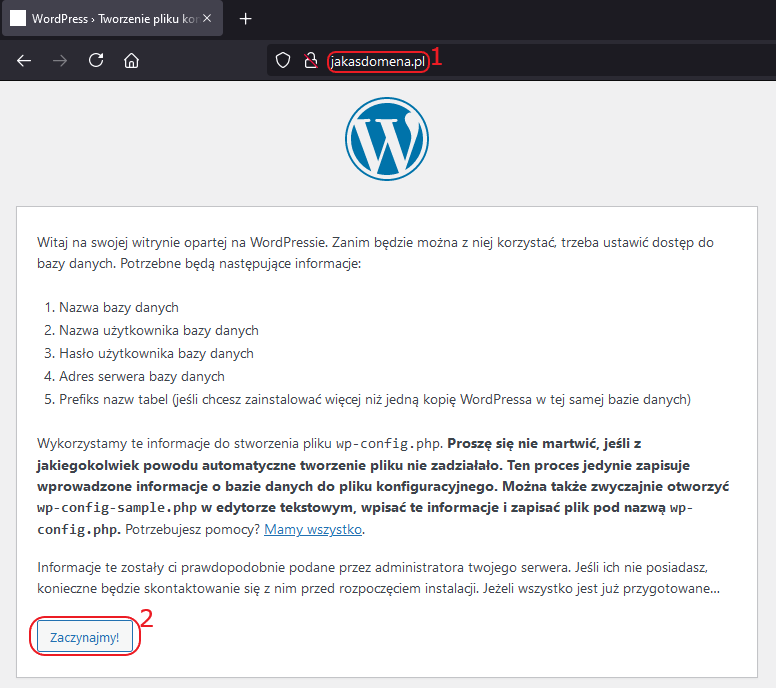Click the "Witaj na swojej witrynie" paragraph
776x688 pixels.
click(x=375, y=252)
